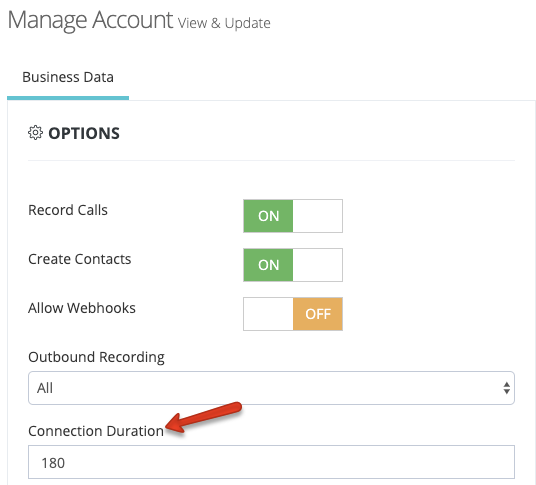The height and width of the screenshot is (485, 536).
Task: Click the up-down arrows on the All select
Action: (507, 388)
